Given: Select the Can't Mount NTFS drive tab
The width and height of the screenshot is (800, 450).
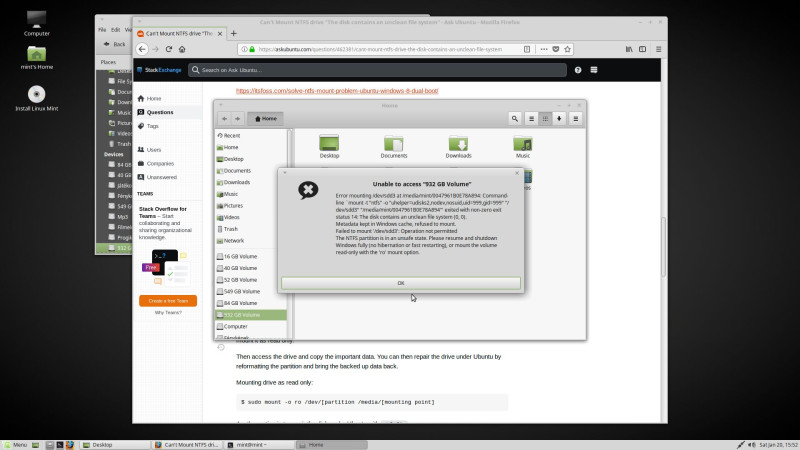Looking at the screenshot, I should [180, 34].
